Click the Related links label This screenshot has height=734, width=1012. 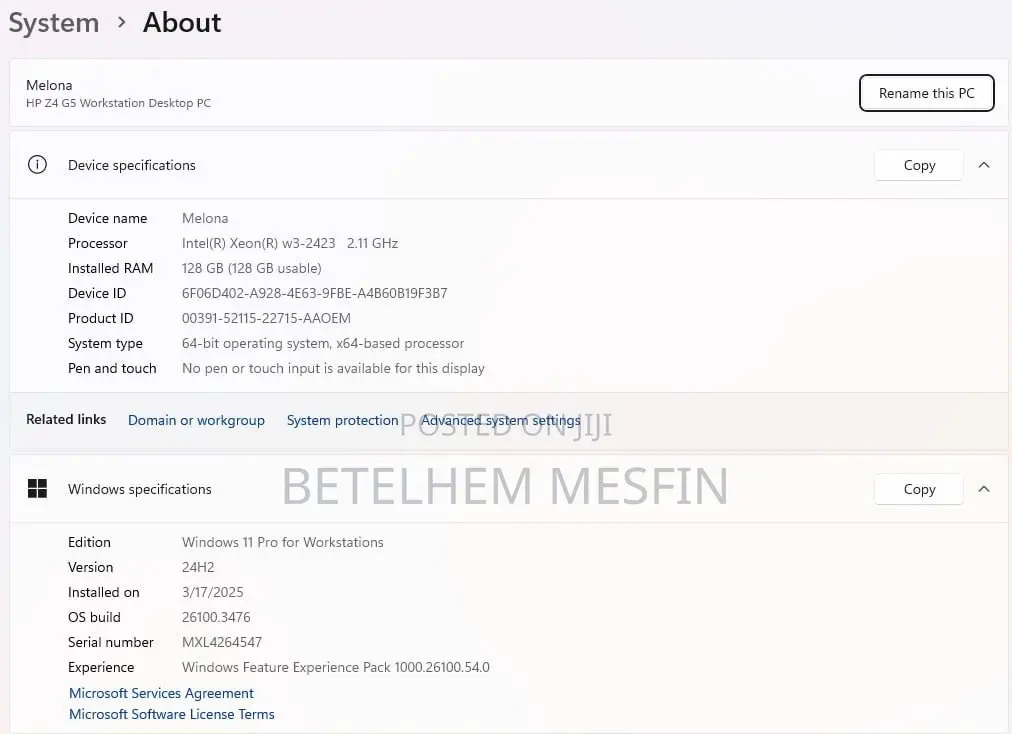(x=66, y=420)
